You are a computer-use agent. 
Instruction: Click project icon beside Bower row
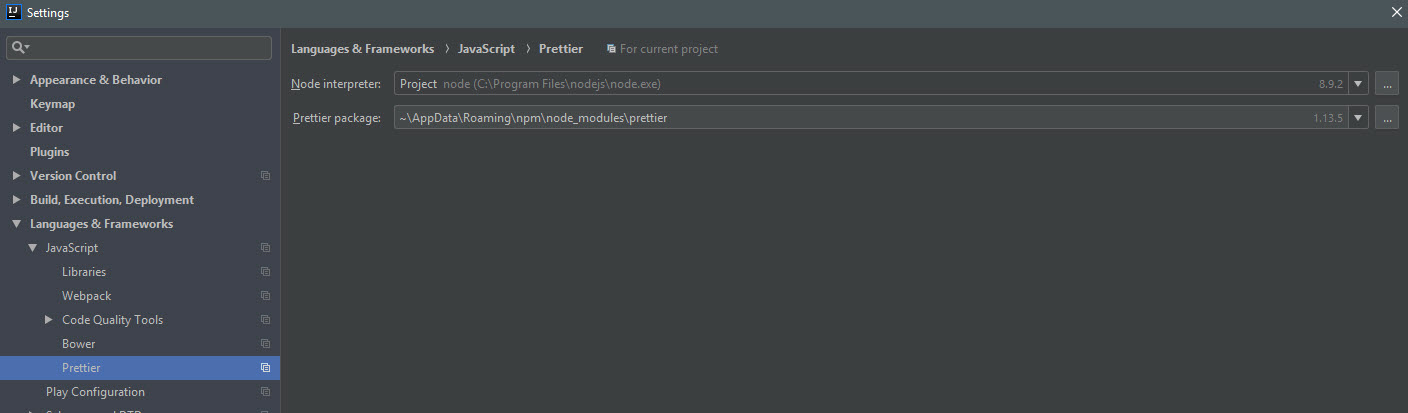point(265,344)
